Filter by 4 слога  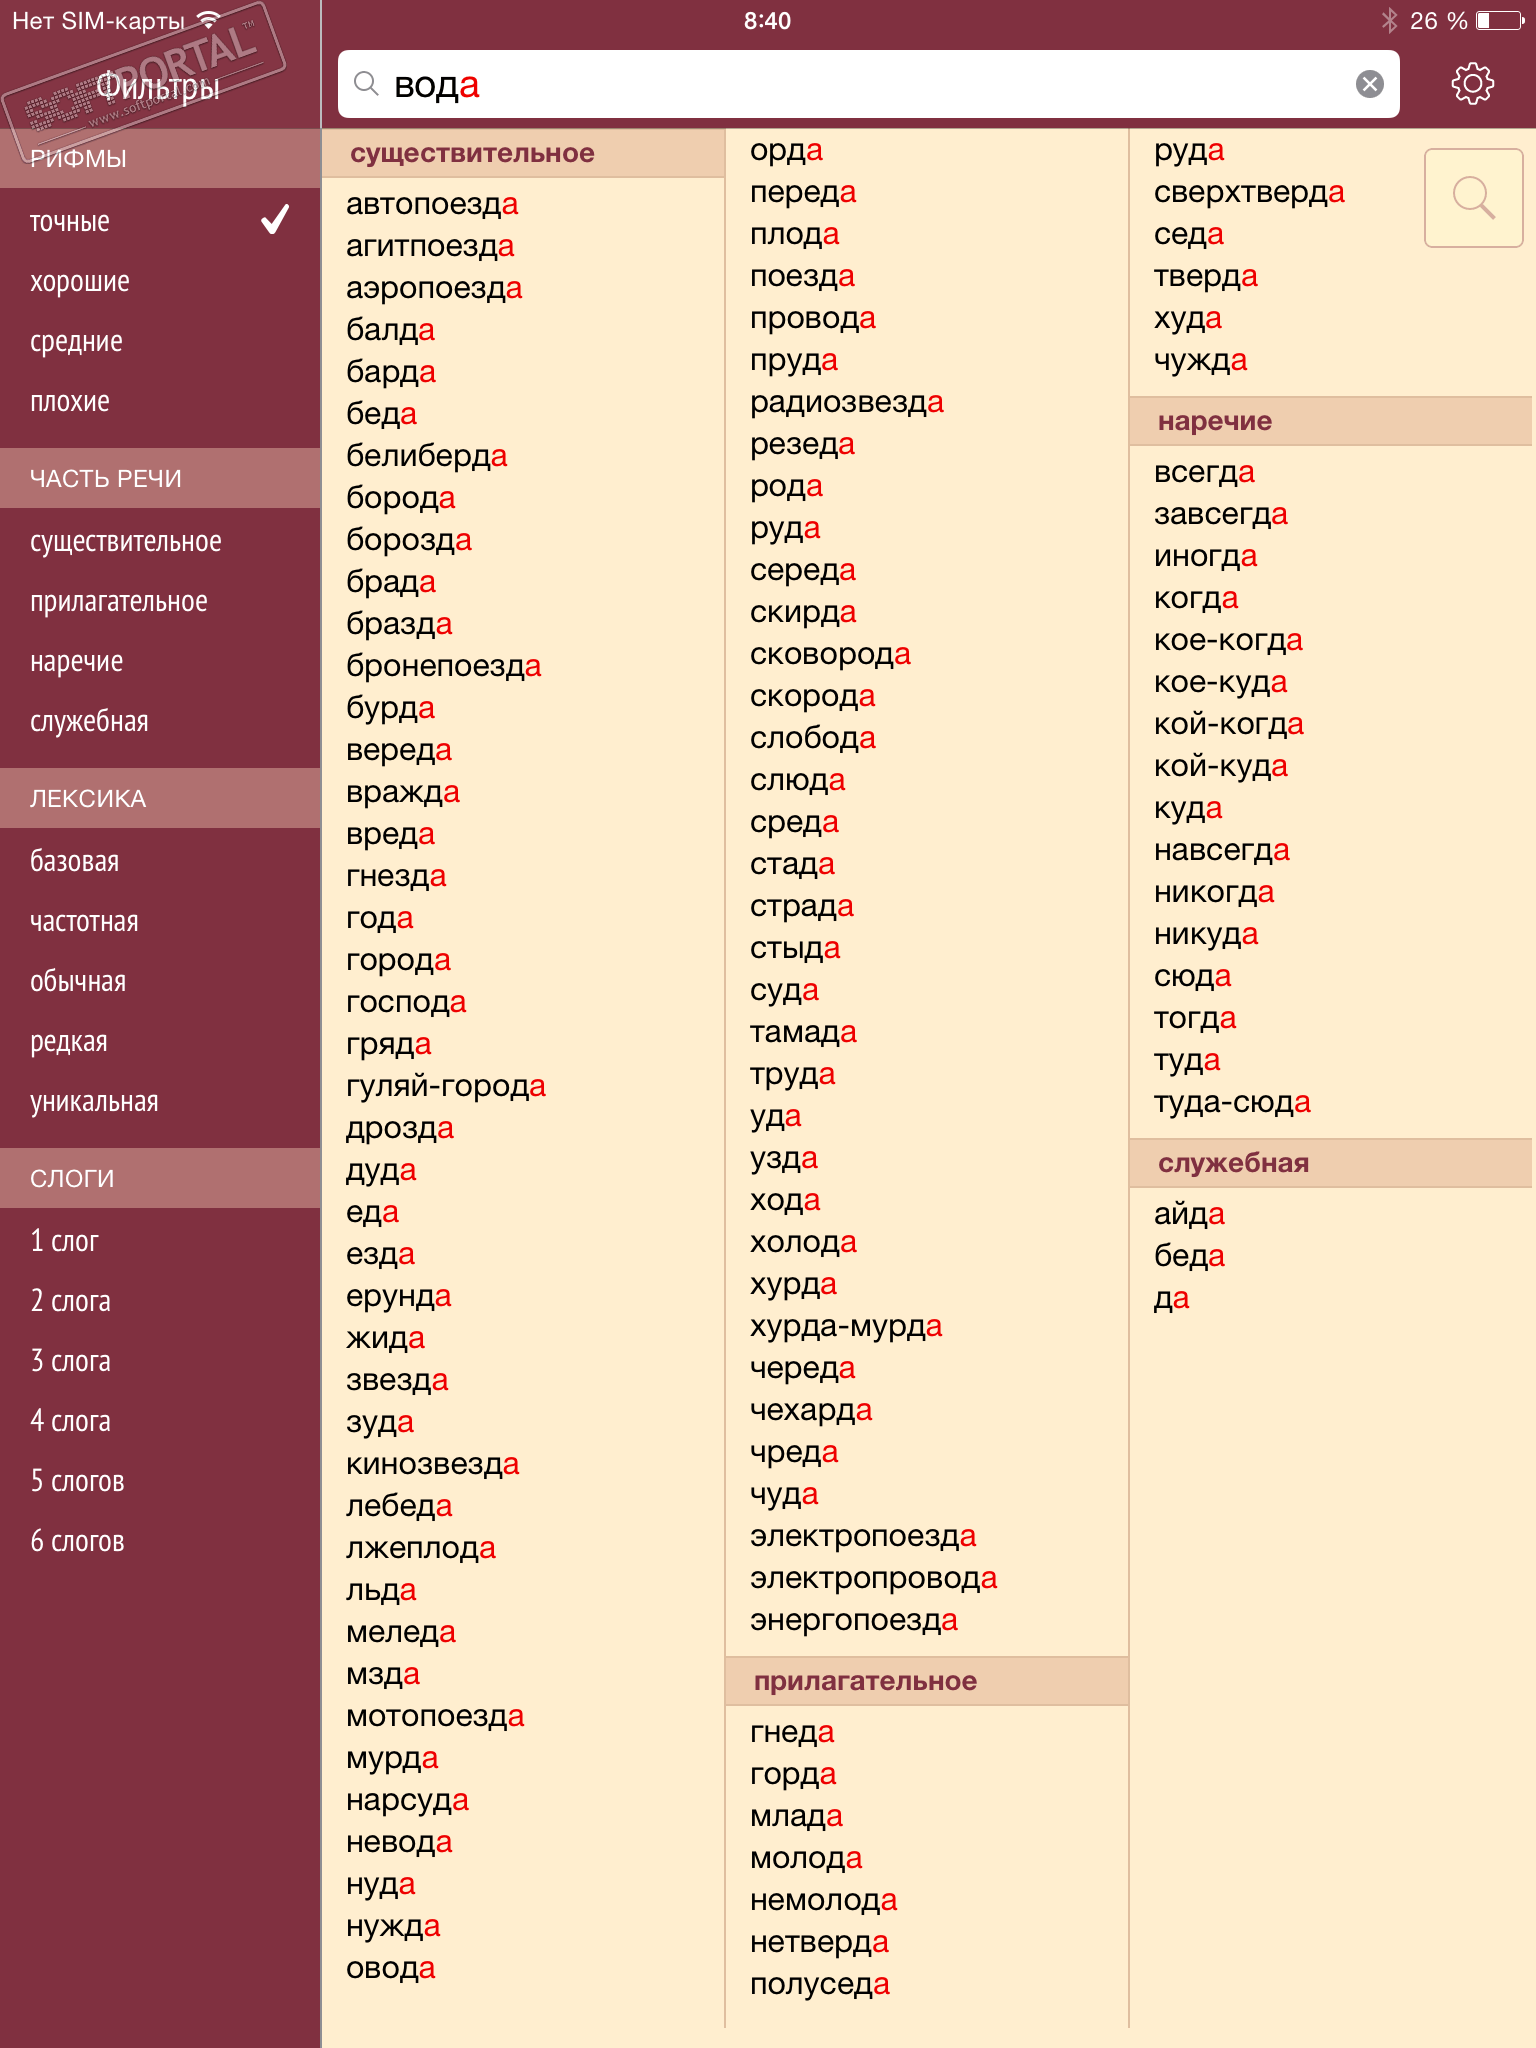[160, 1421]
